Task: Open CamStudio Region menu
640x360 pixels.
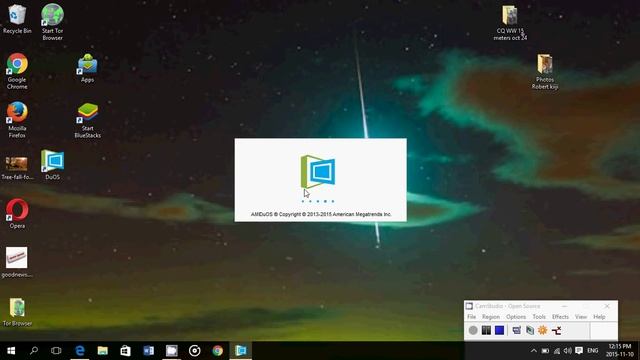Action: click(491, 317)
